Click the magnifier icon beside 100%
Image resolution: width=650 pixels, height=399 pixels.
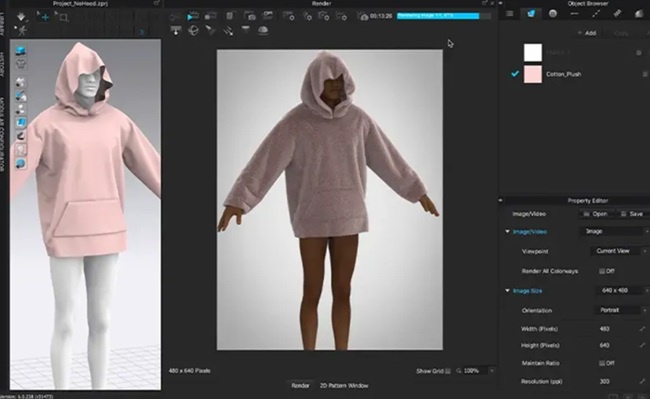tap(458, 371)
